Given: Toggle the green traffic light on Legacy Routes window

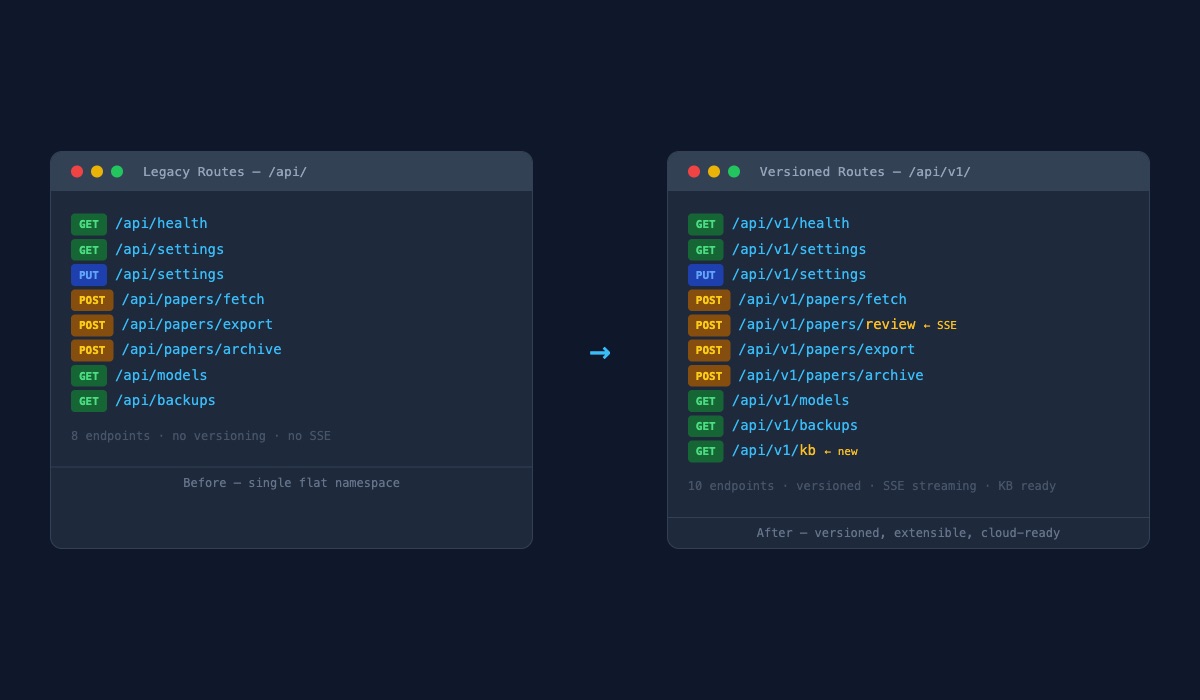Looking at the screenshot, I should pos(117,171).
